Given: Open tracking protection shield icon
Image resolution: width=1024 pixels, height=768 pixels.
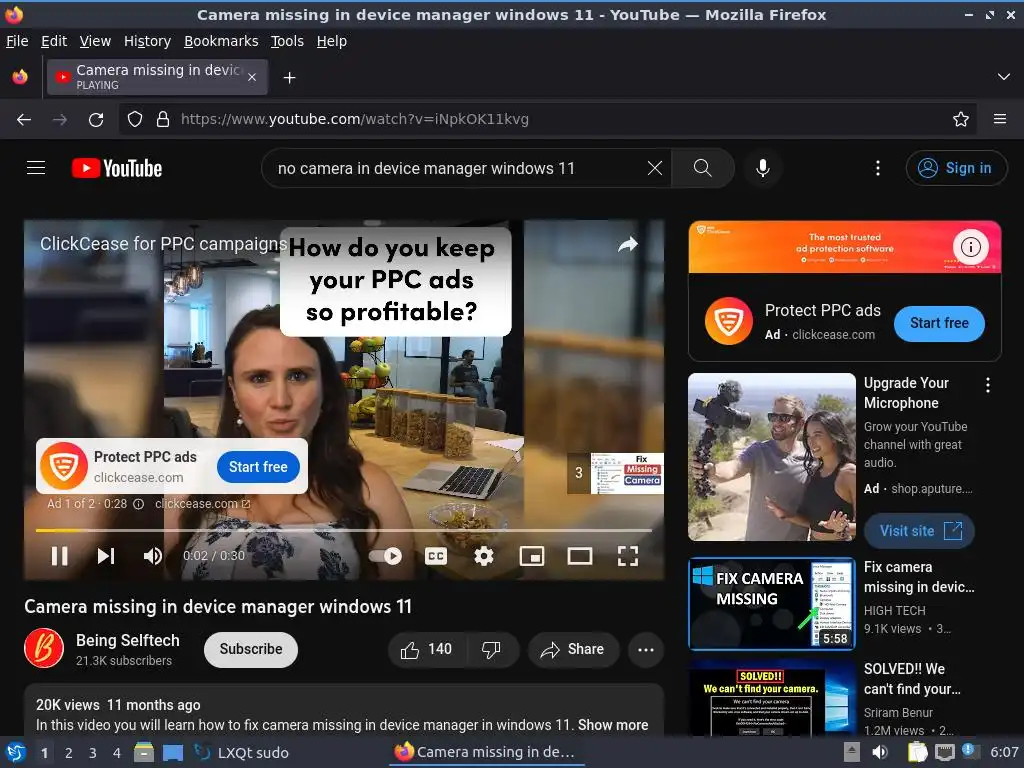Looking at the screenshot, I should pyautogui.click(x=135, y=120).
